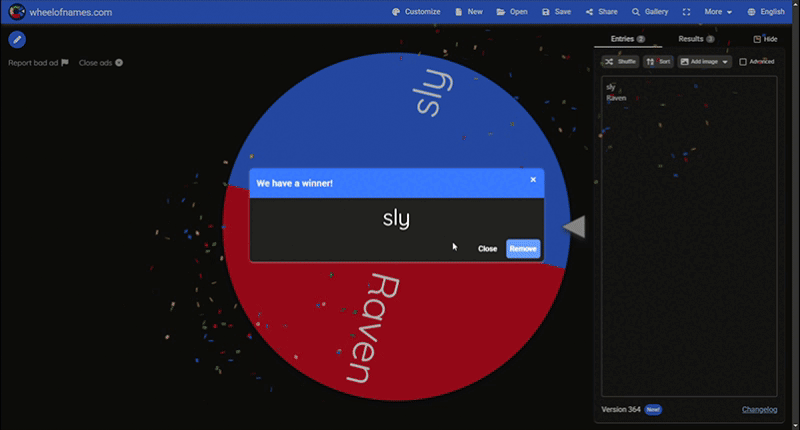
Task: Enable the Advanced checkbox
Action: pos(742,62)
